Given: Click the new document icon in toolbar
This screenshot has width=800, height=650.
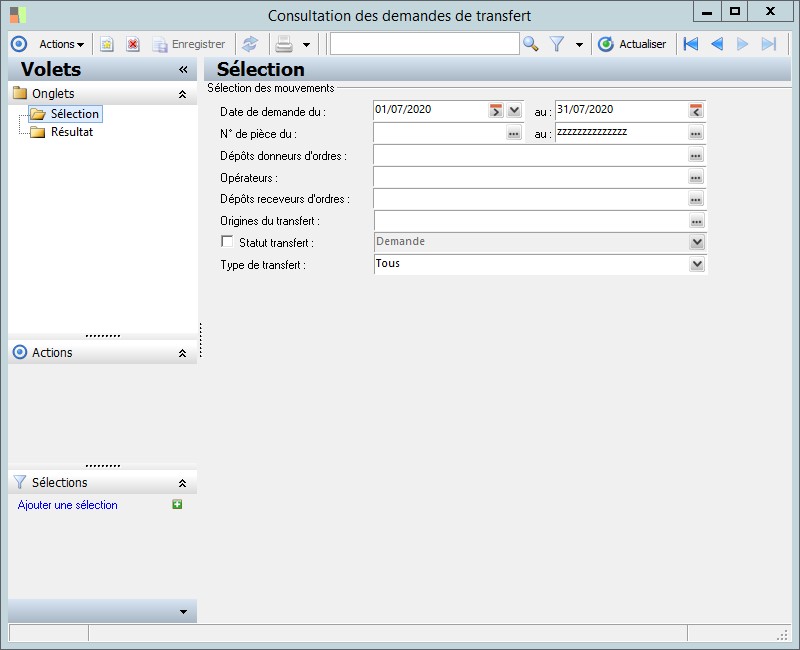Looking at the screenshot, I should click(107, 44).
